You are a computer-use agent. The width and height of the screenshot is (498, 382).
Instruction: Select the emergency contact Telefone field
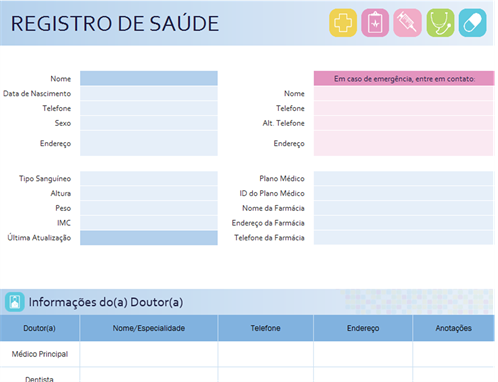(403, 108)
